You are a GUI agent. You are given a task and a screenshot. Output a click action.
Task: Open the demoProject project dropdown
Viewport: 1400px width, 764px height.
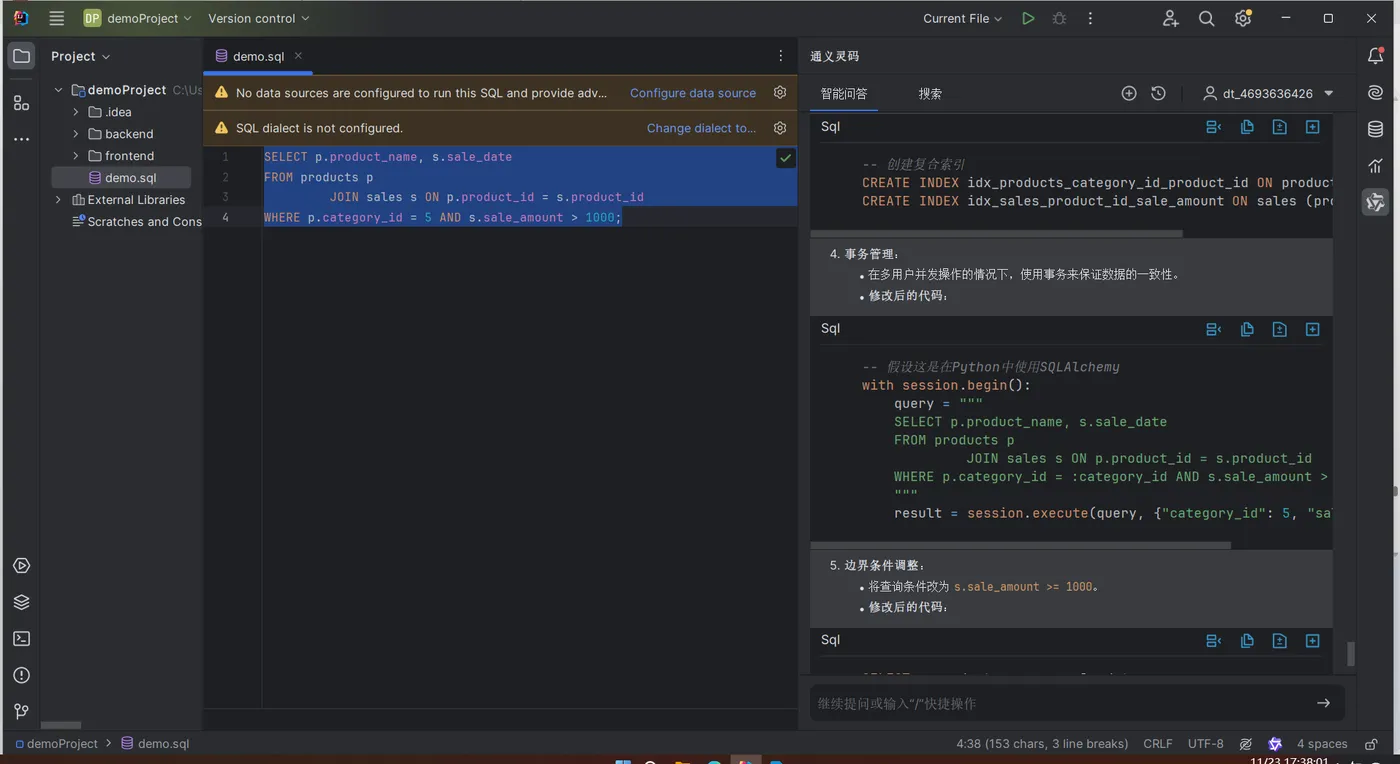[137, 18]
